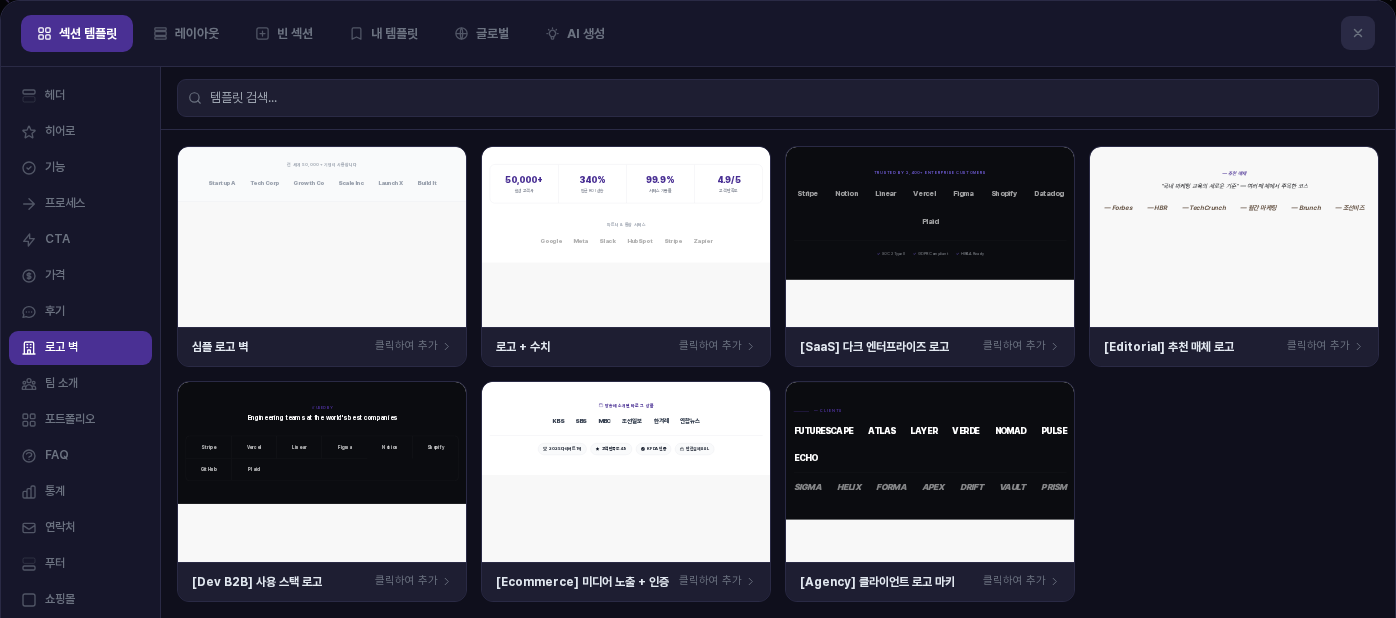The width and height of the screenshot is (1396, 618).
Task: Click 클릭하여 추가 on Agency card
Action: 1014,581
